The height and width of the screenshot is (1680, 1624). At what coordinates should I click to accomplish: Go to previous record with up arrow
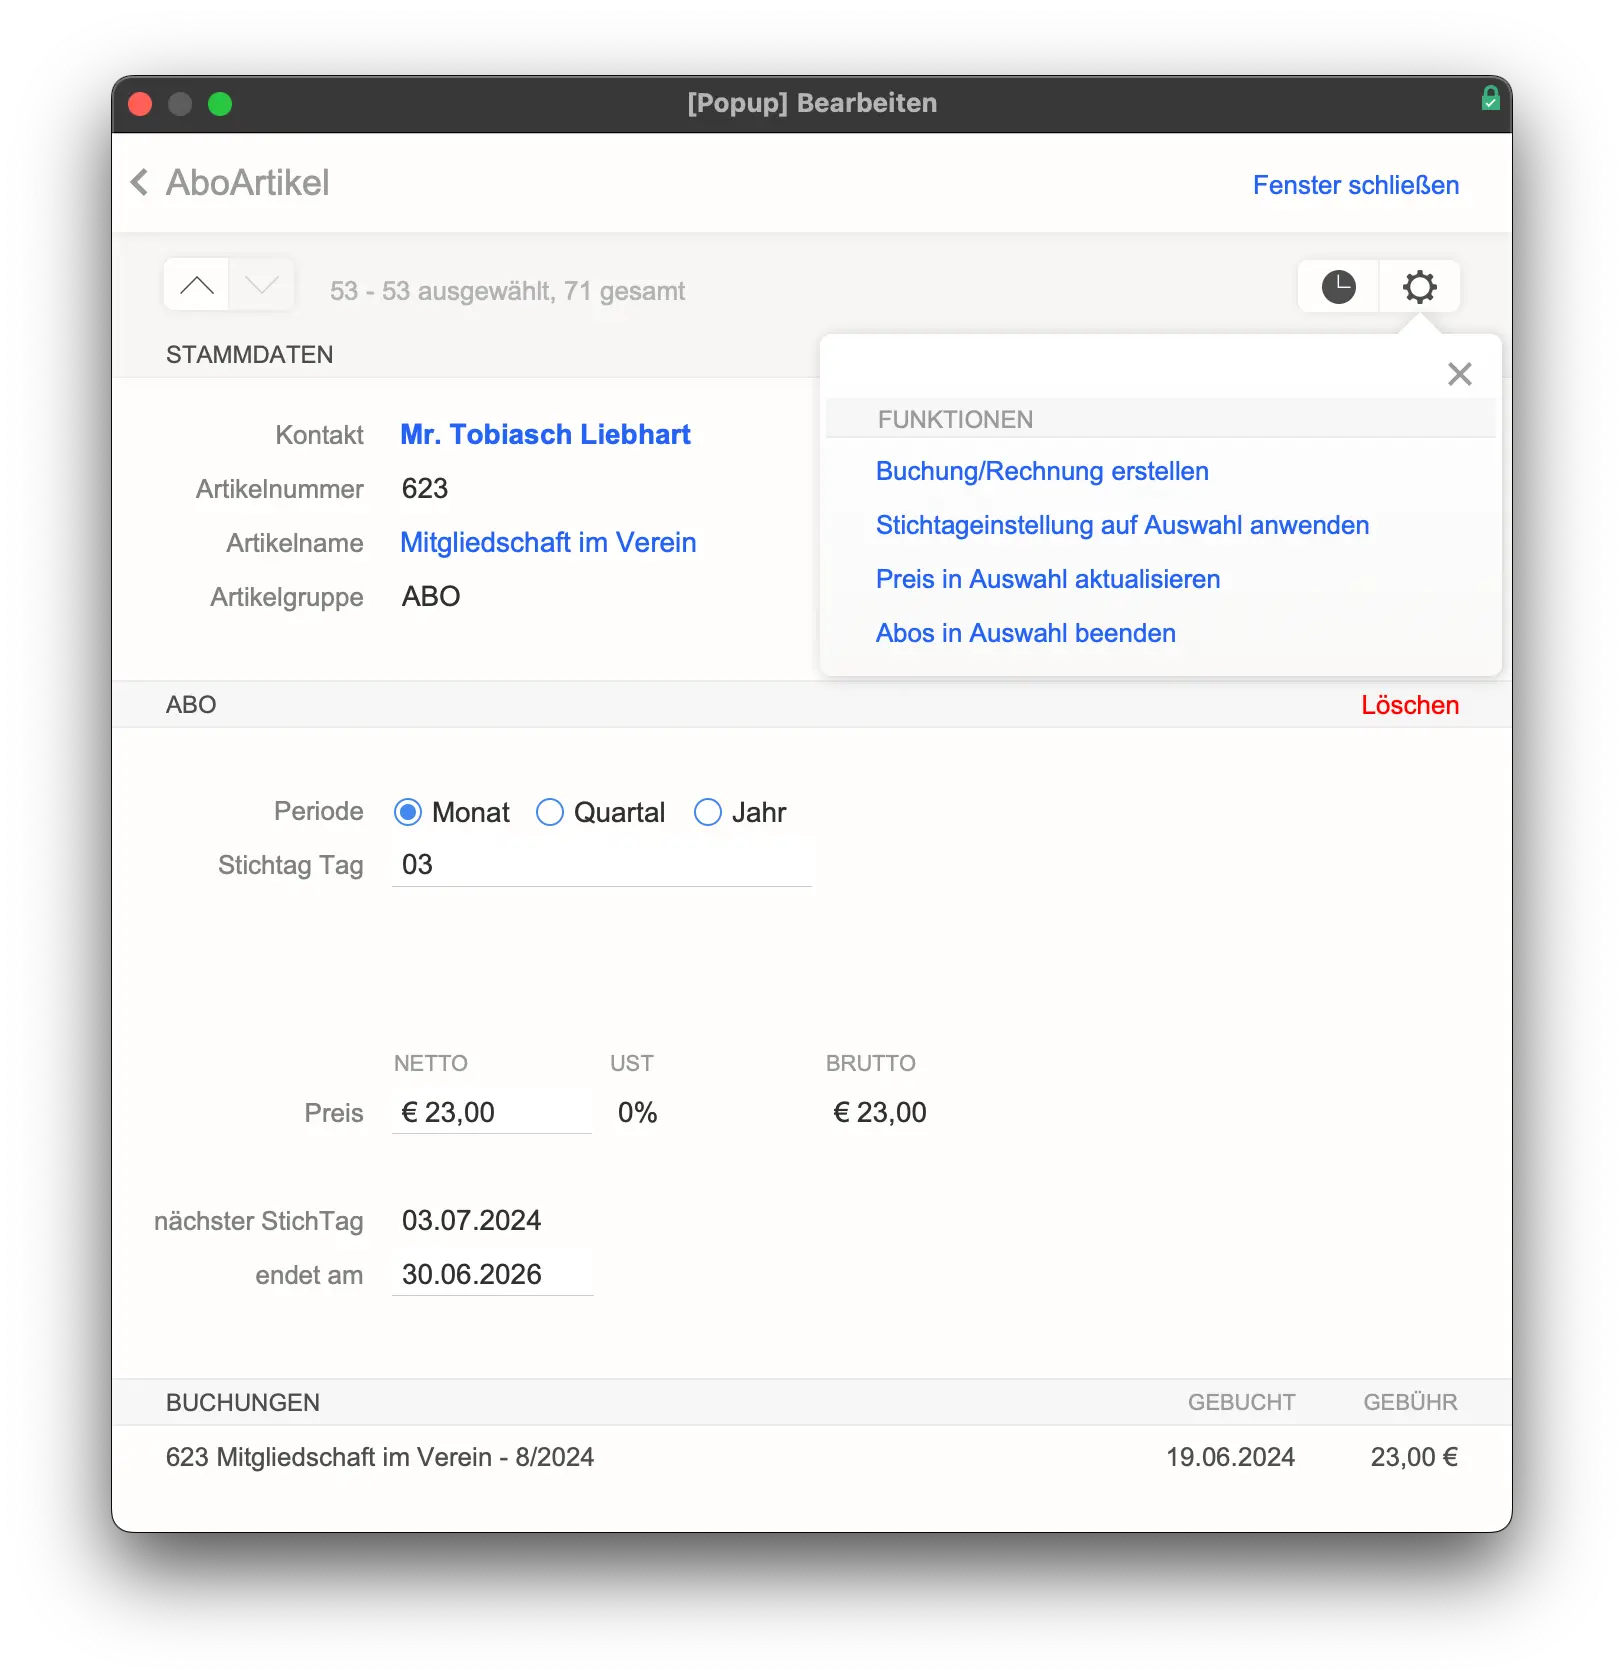click(197, 286)
